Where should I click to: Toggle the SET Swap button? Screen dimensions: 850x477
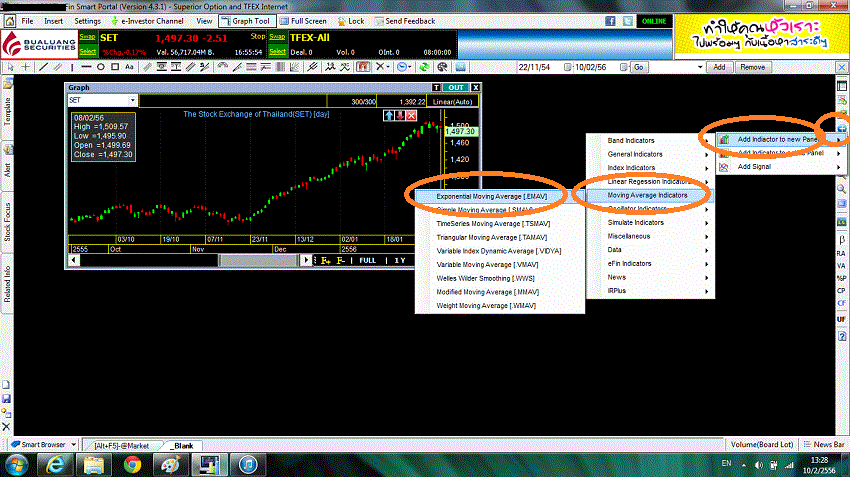coord(88,37)
